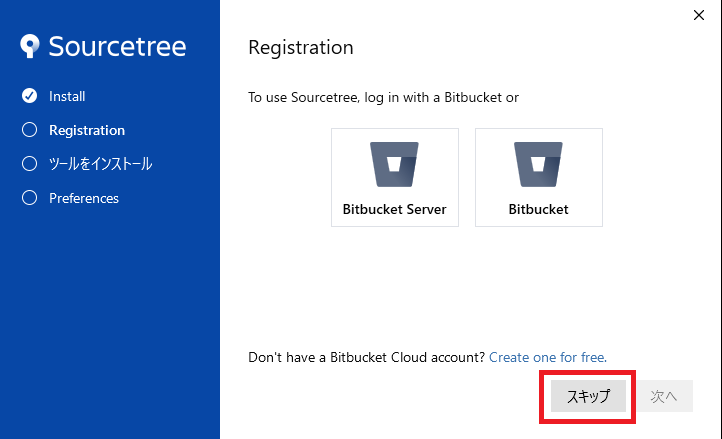Click the "Don't have a Bitbucket Cloud account?" text
722x439 pixels.
pos(367,357)
